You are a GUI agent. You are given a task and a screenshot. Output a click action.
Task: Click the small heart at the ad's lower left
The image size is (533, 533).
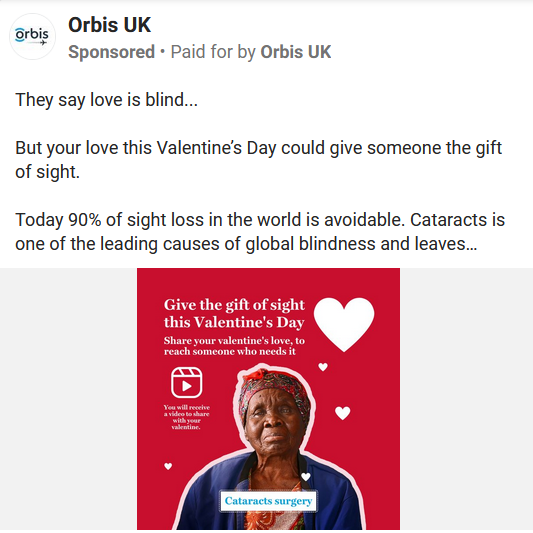[x=168, y=466]
